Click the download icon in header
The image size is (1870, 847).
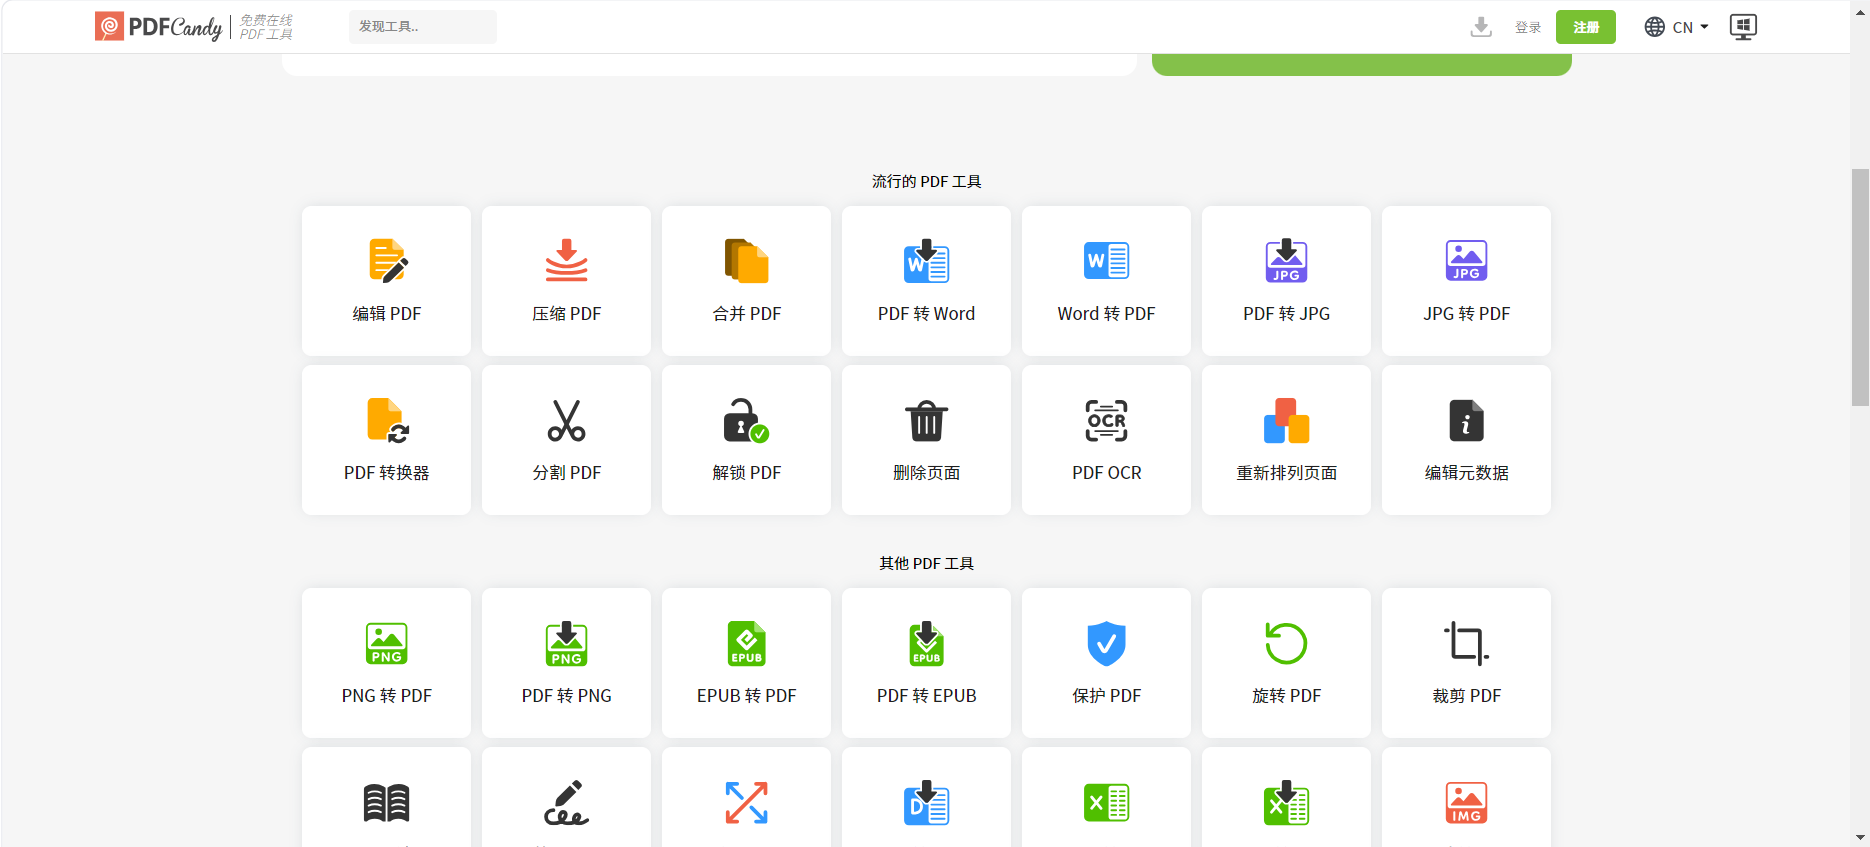point(1481,27)
